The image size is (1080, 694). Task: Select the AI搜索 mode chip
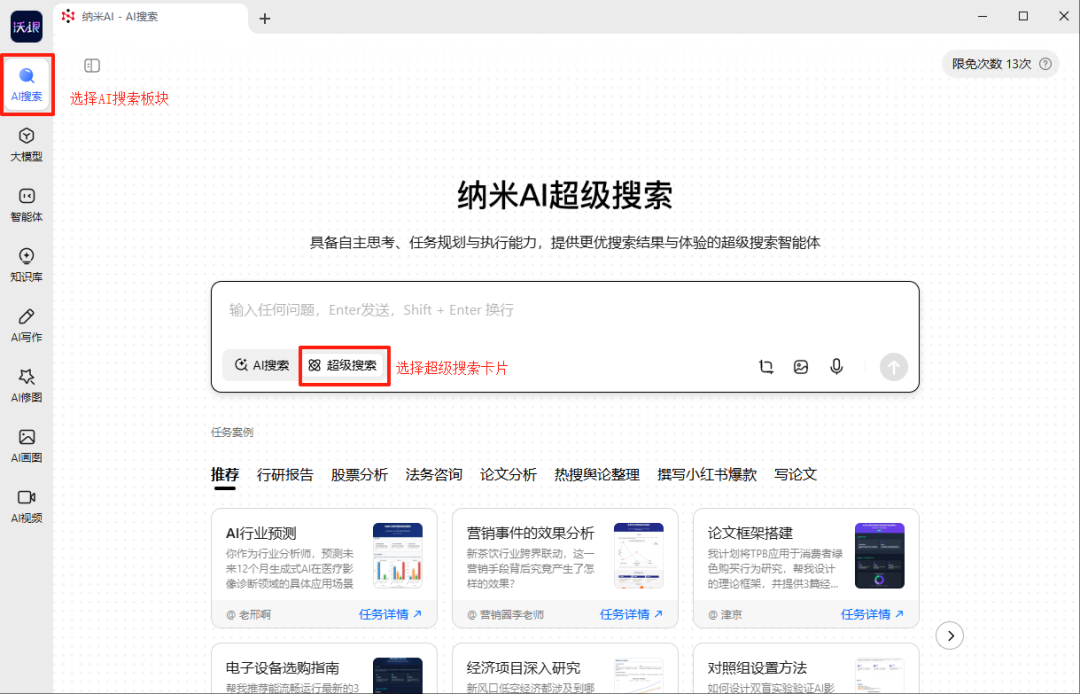pos(262,365)
